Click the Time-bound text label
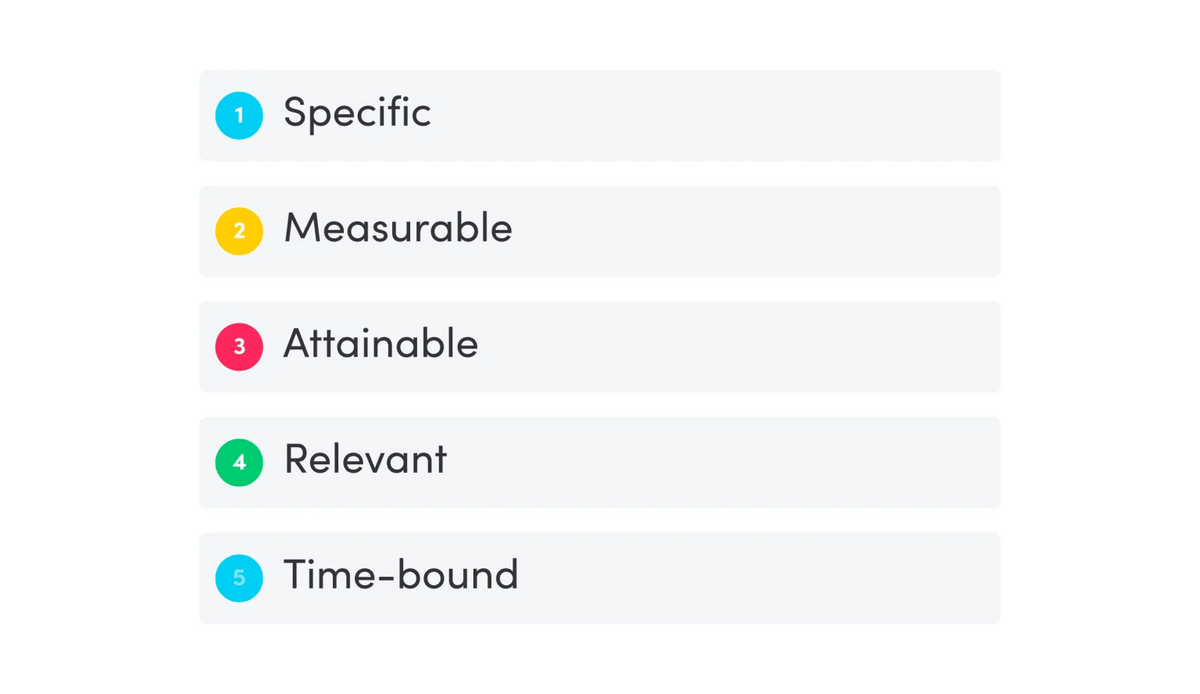The width and height of the screenshot is (1200, 694). pos(401,575)
